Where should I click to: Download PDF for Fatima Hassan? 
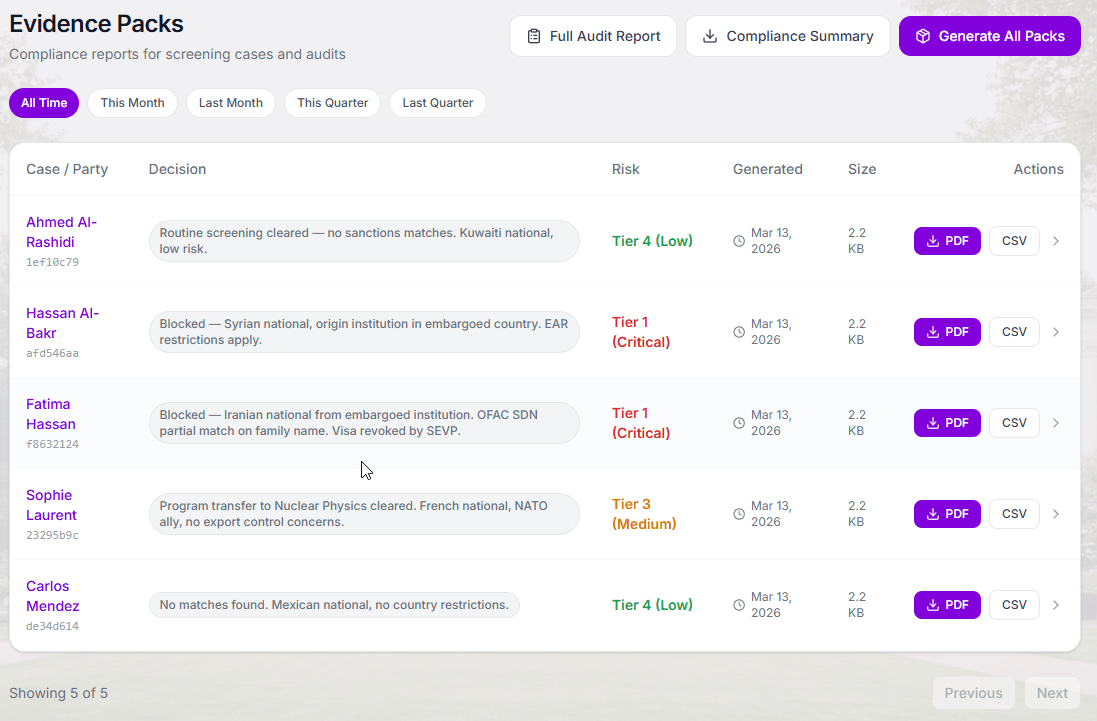pyautogui.click(x=947, y=423)
